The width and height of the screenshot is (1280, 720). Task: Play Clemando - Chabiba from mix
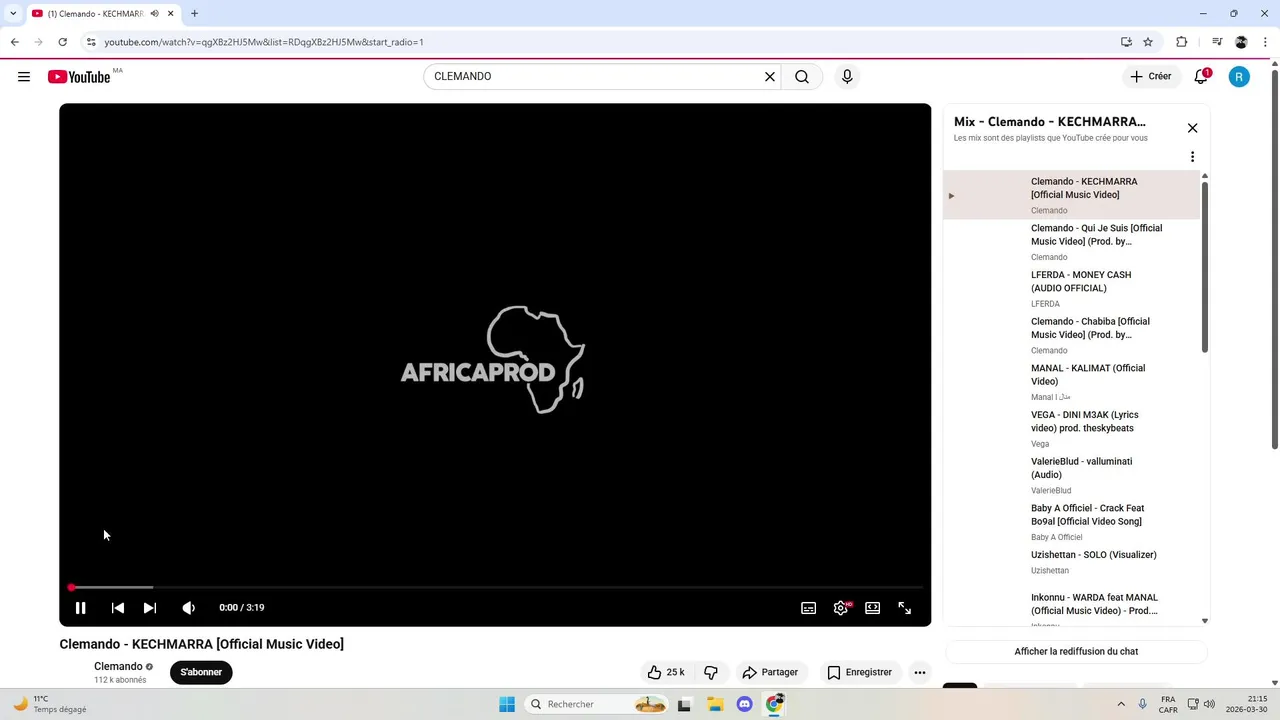(x=1071, y=335)
